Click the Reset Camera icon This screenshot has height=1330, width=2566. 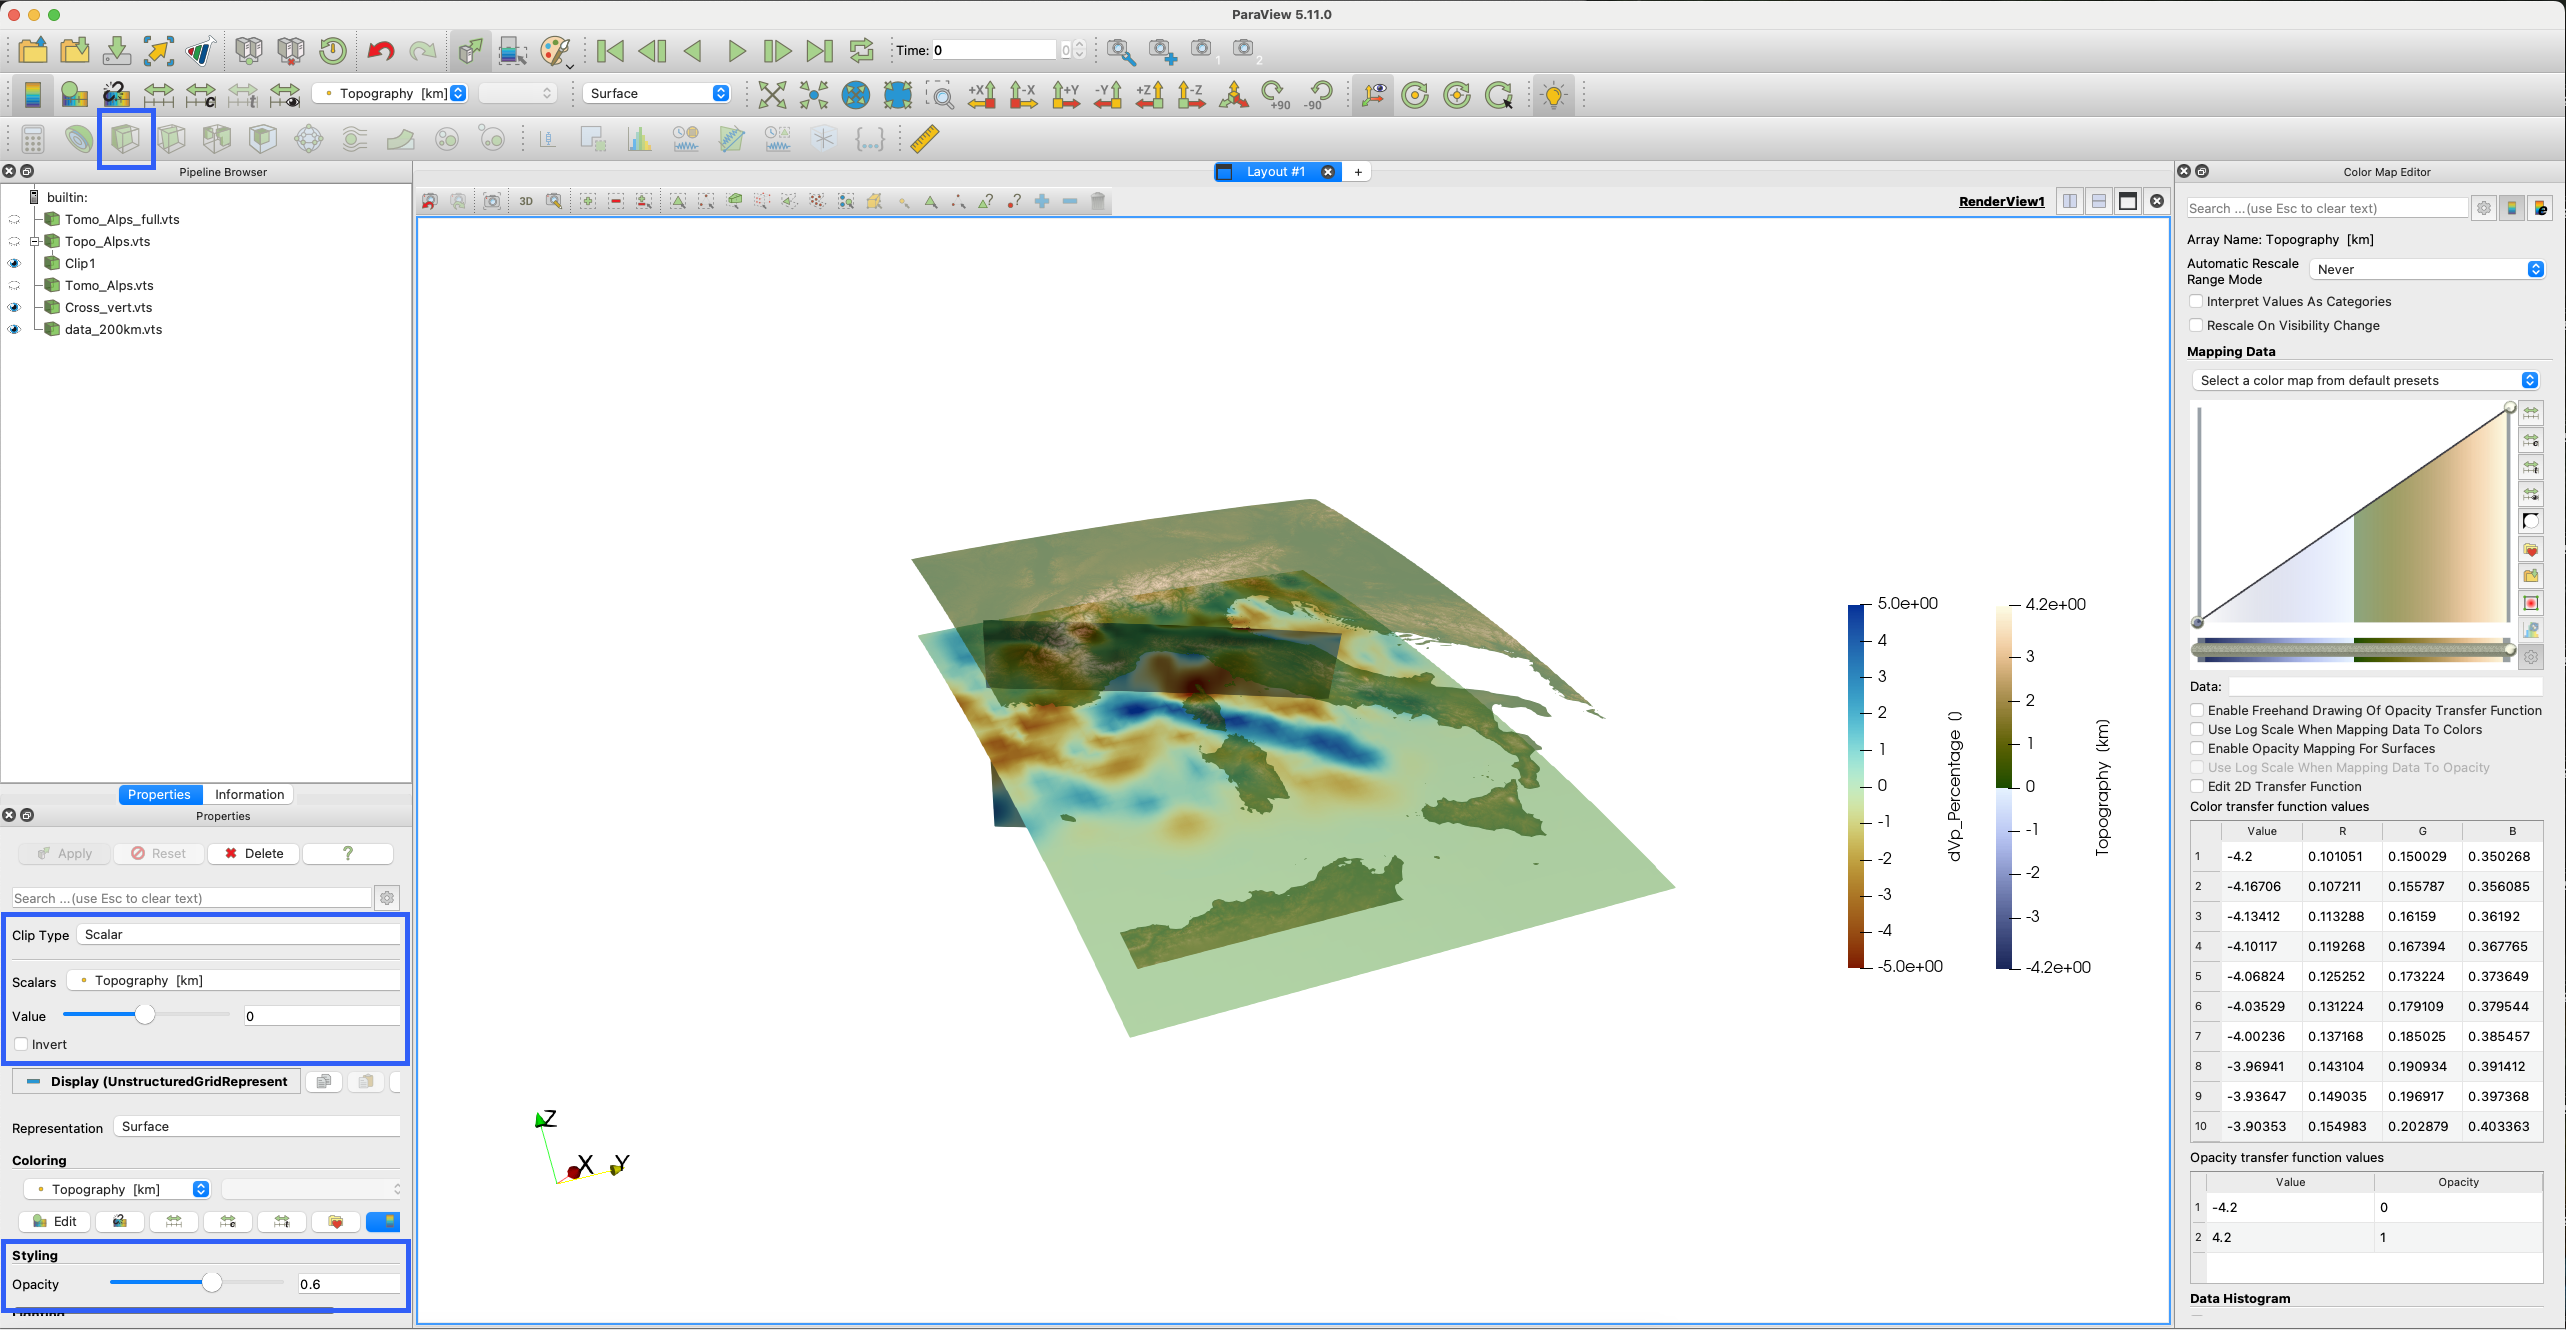772,95
